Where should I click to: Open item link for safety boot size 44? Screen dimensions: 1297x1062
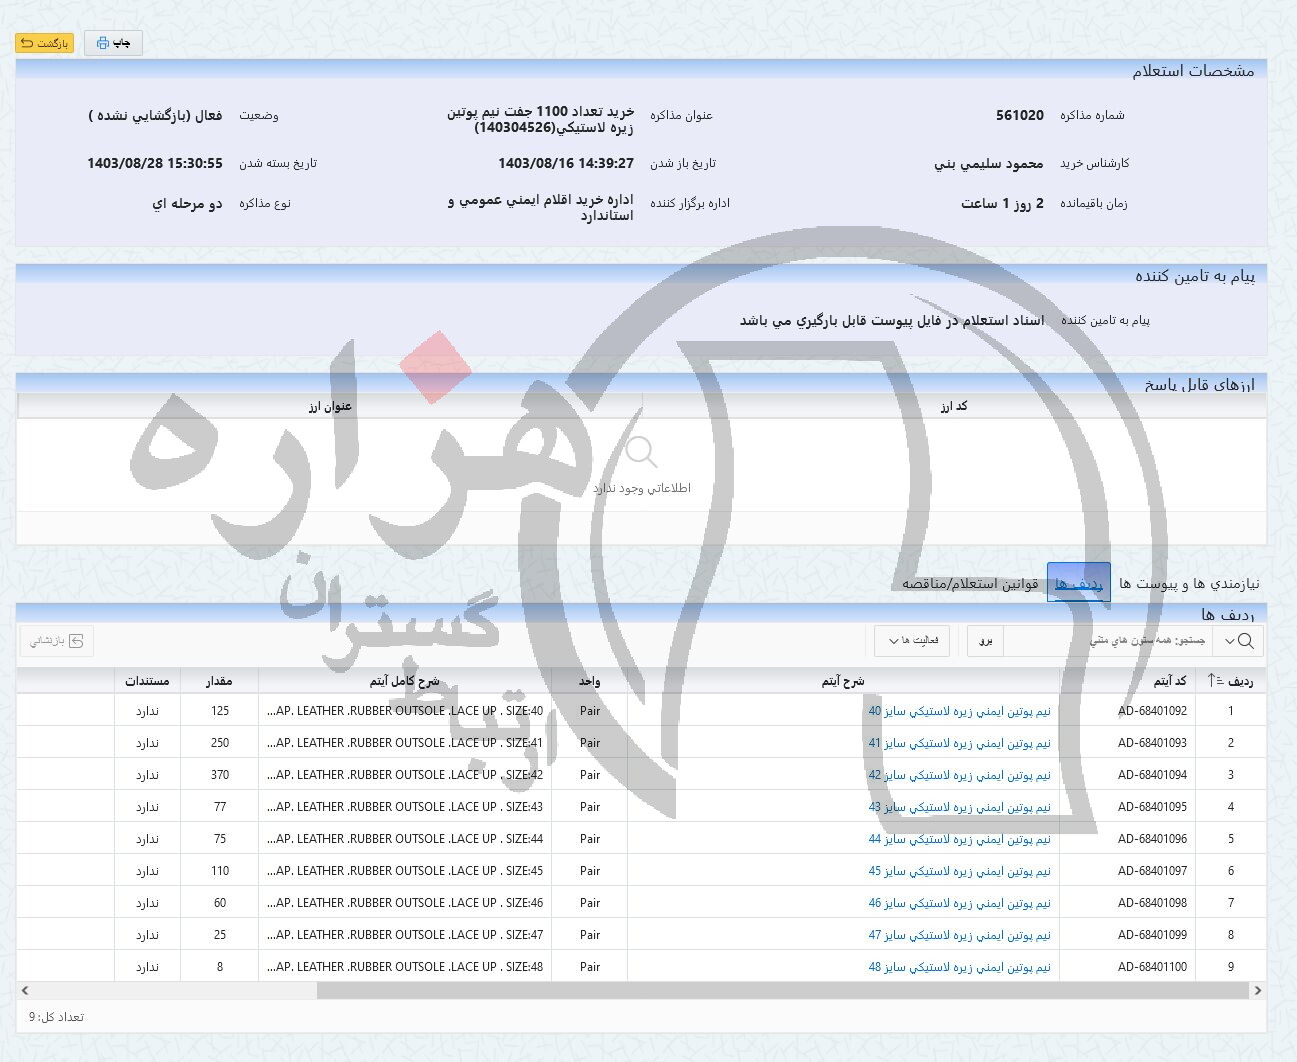(958, 839)
